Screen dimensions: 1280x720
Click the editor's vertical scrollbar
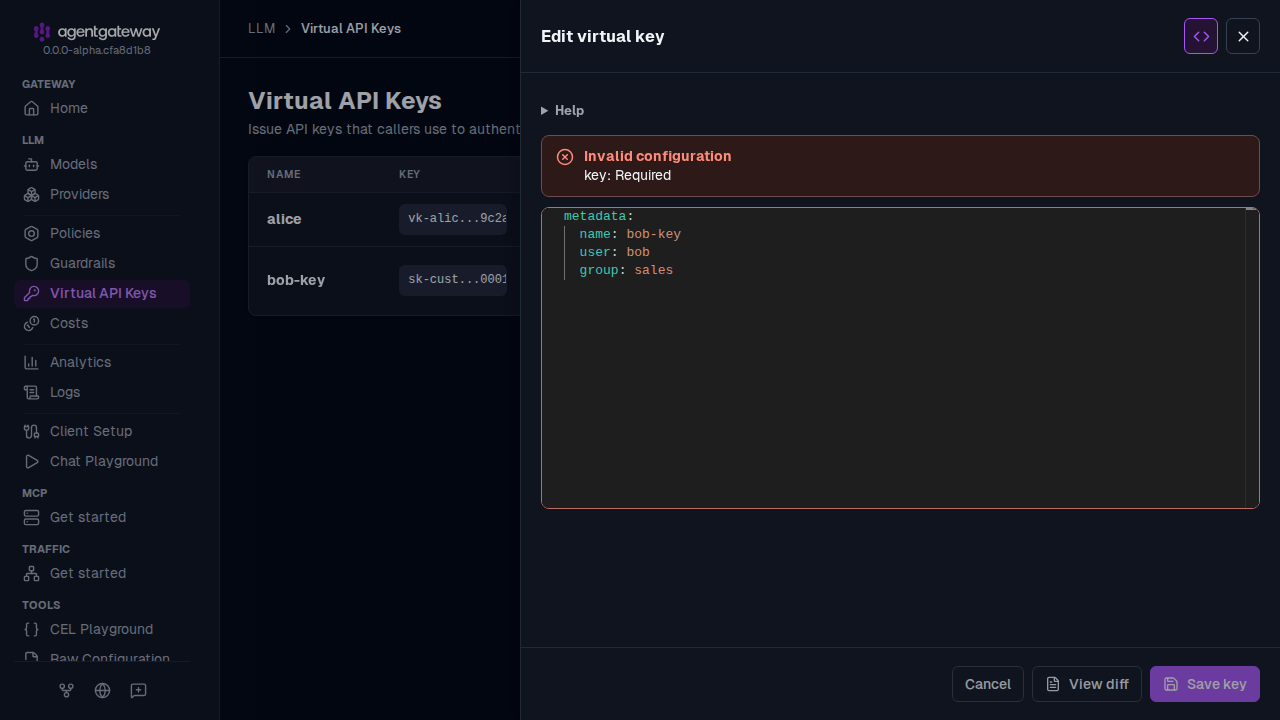(1251, 358)
